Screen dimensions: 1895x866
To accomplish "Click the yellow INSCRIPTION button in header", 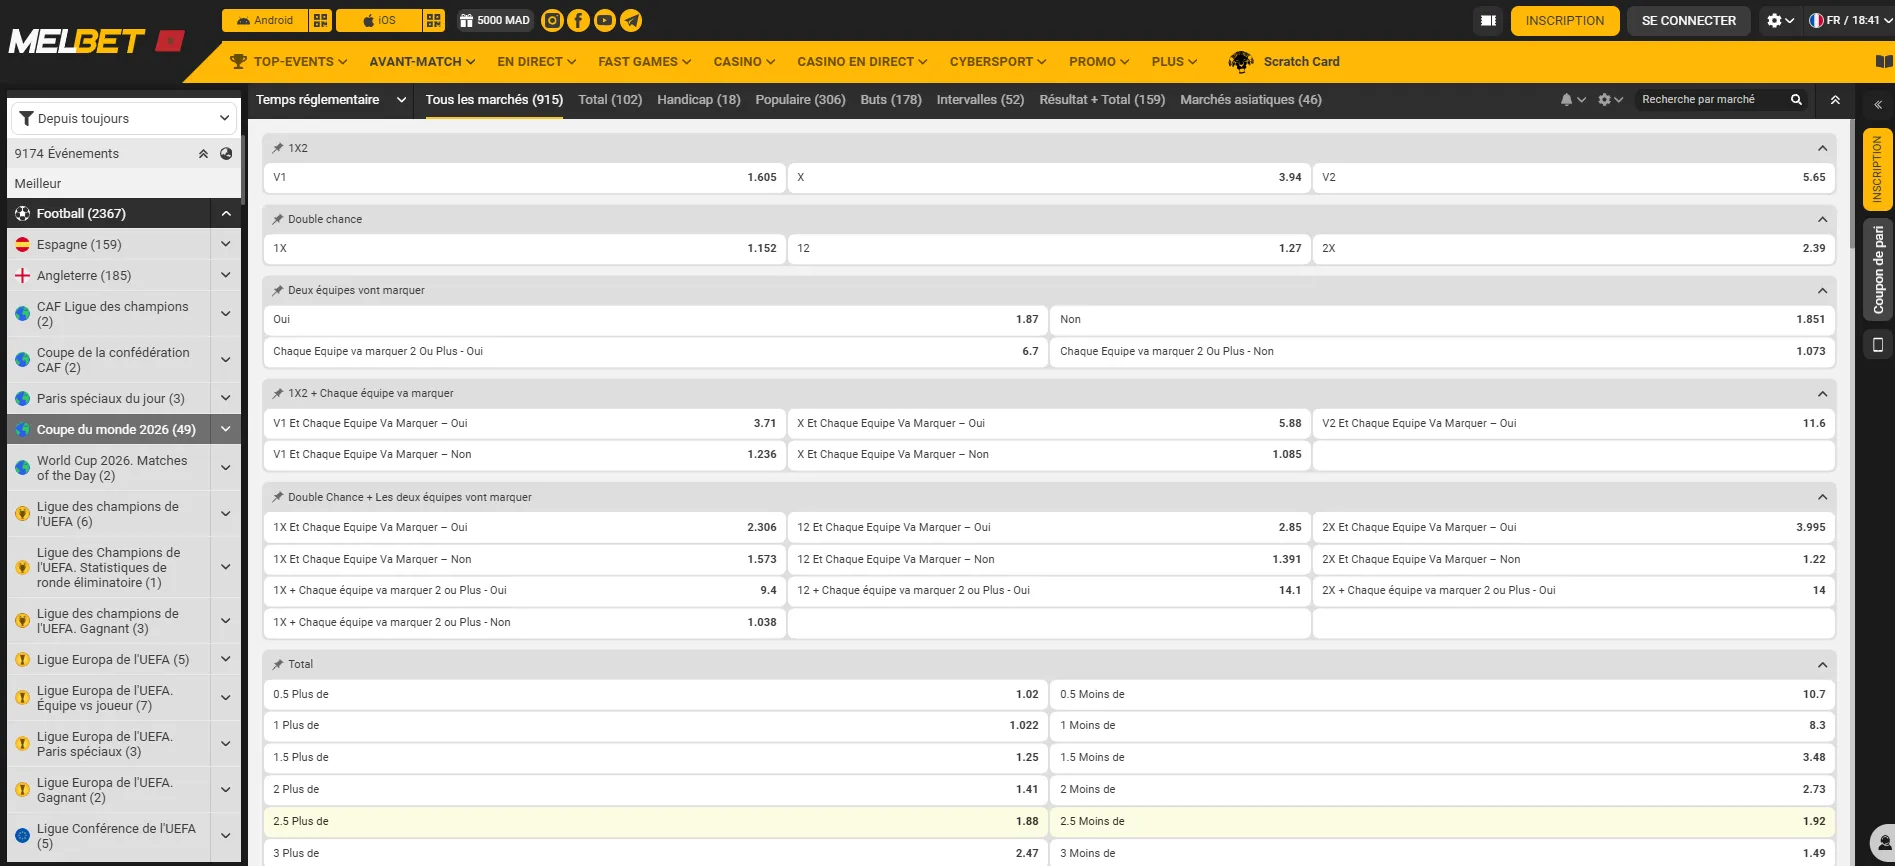I will point(1565,20).
